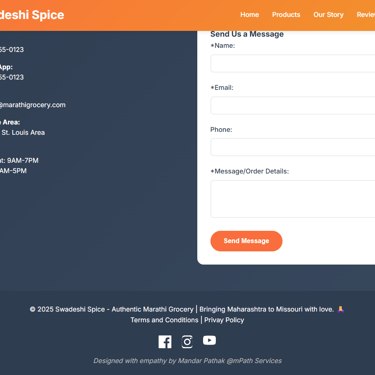Click the '*Email:' field label

[x=222, y=88]
